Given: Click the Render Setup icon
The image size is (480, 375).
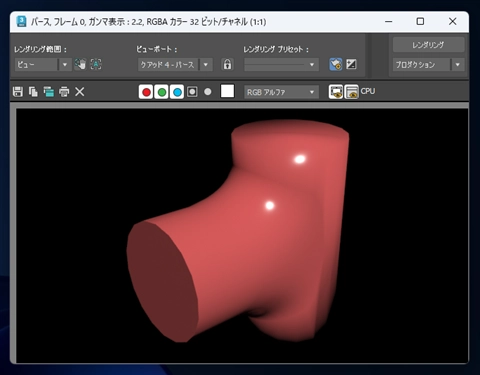Looking at the screenshot, I should click(x=336, y=64).
